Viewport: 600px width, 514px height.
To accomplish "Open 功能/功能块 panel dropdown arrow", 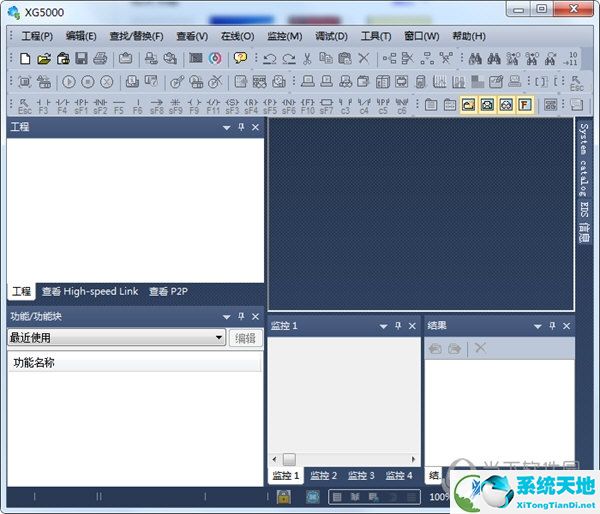I will click(227, 317).
